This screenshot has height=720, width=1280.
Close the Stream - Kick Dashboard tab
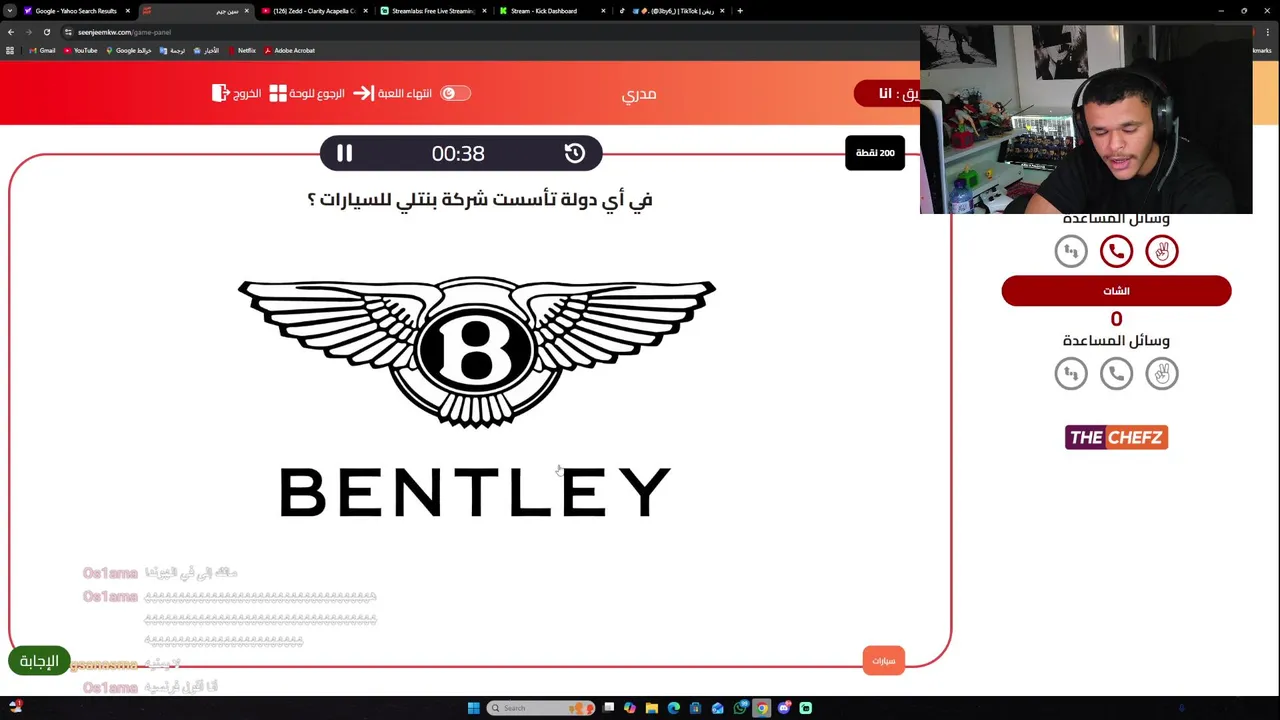click(x=603, y=11)
